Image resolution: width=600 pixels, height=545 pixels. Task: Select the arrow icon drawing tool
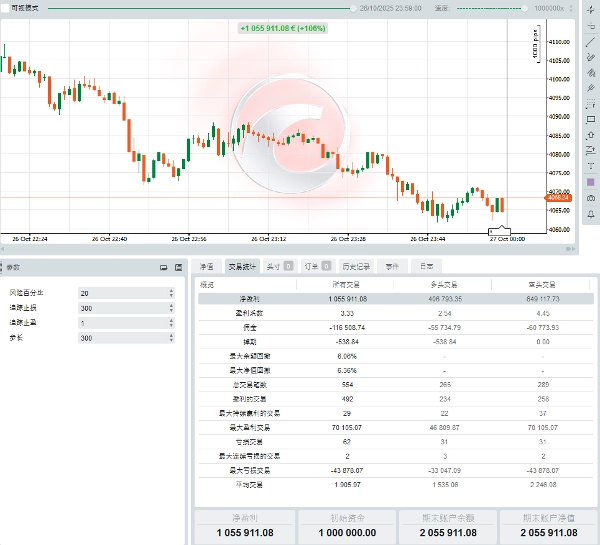click(x=590, y=135)
